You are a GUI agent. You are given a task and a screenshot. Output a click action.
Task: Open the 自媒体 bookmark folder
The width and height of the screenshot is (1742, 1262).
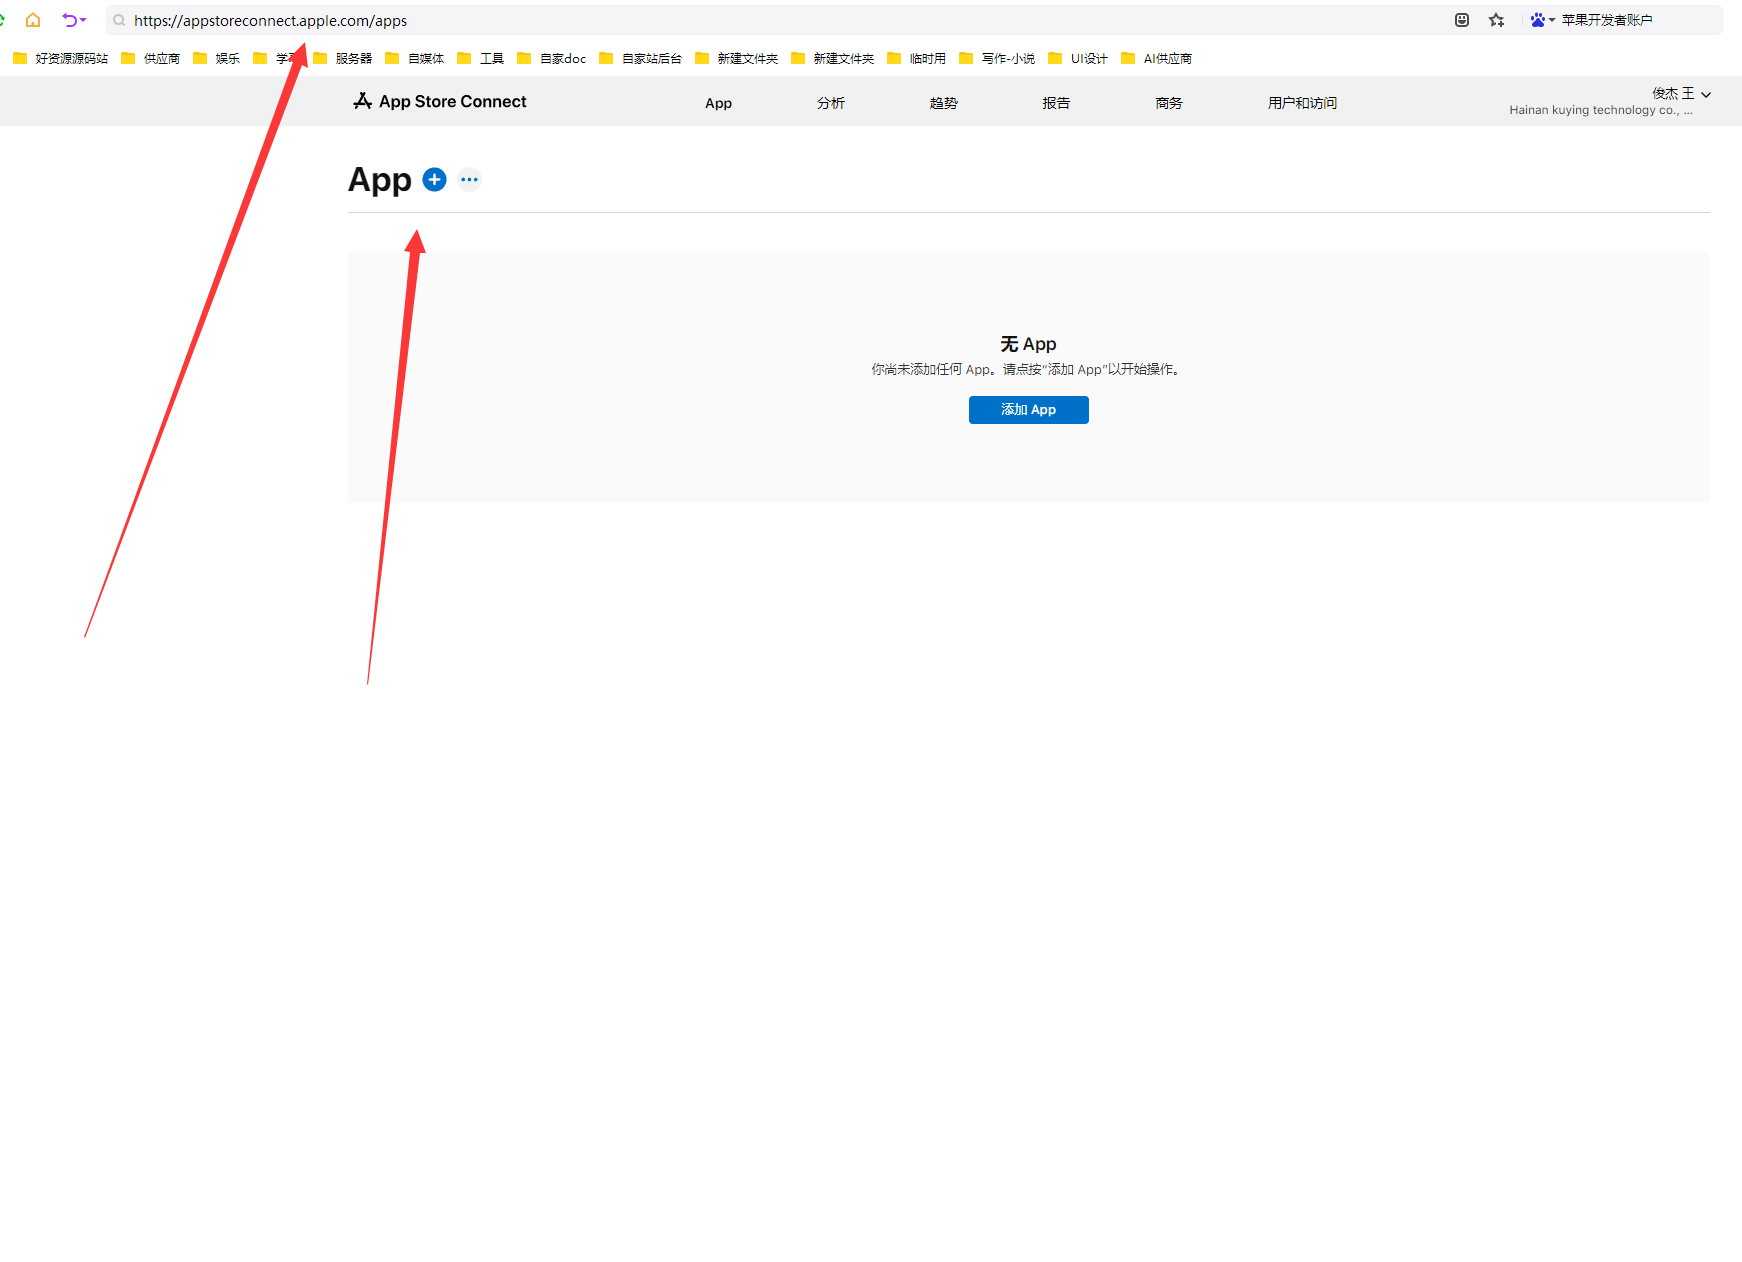(415, 58)
